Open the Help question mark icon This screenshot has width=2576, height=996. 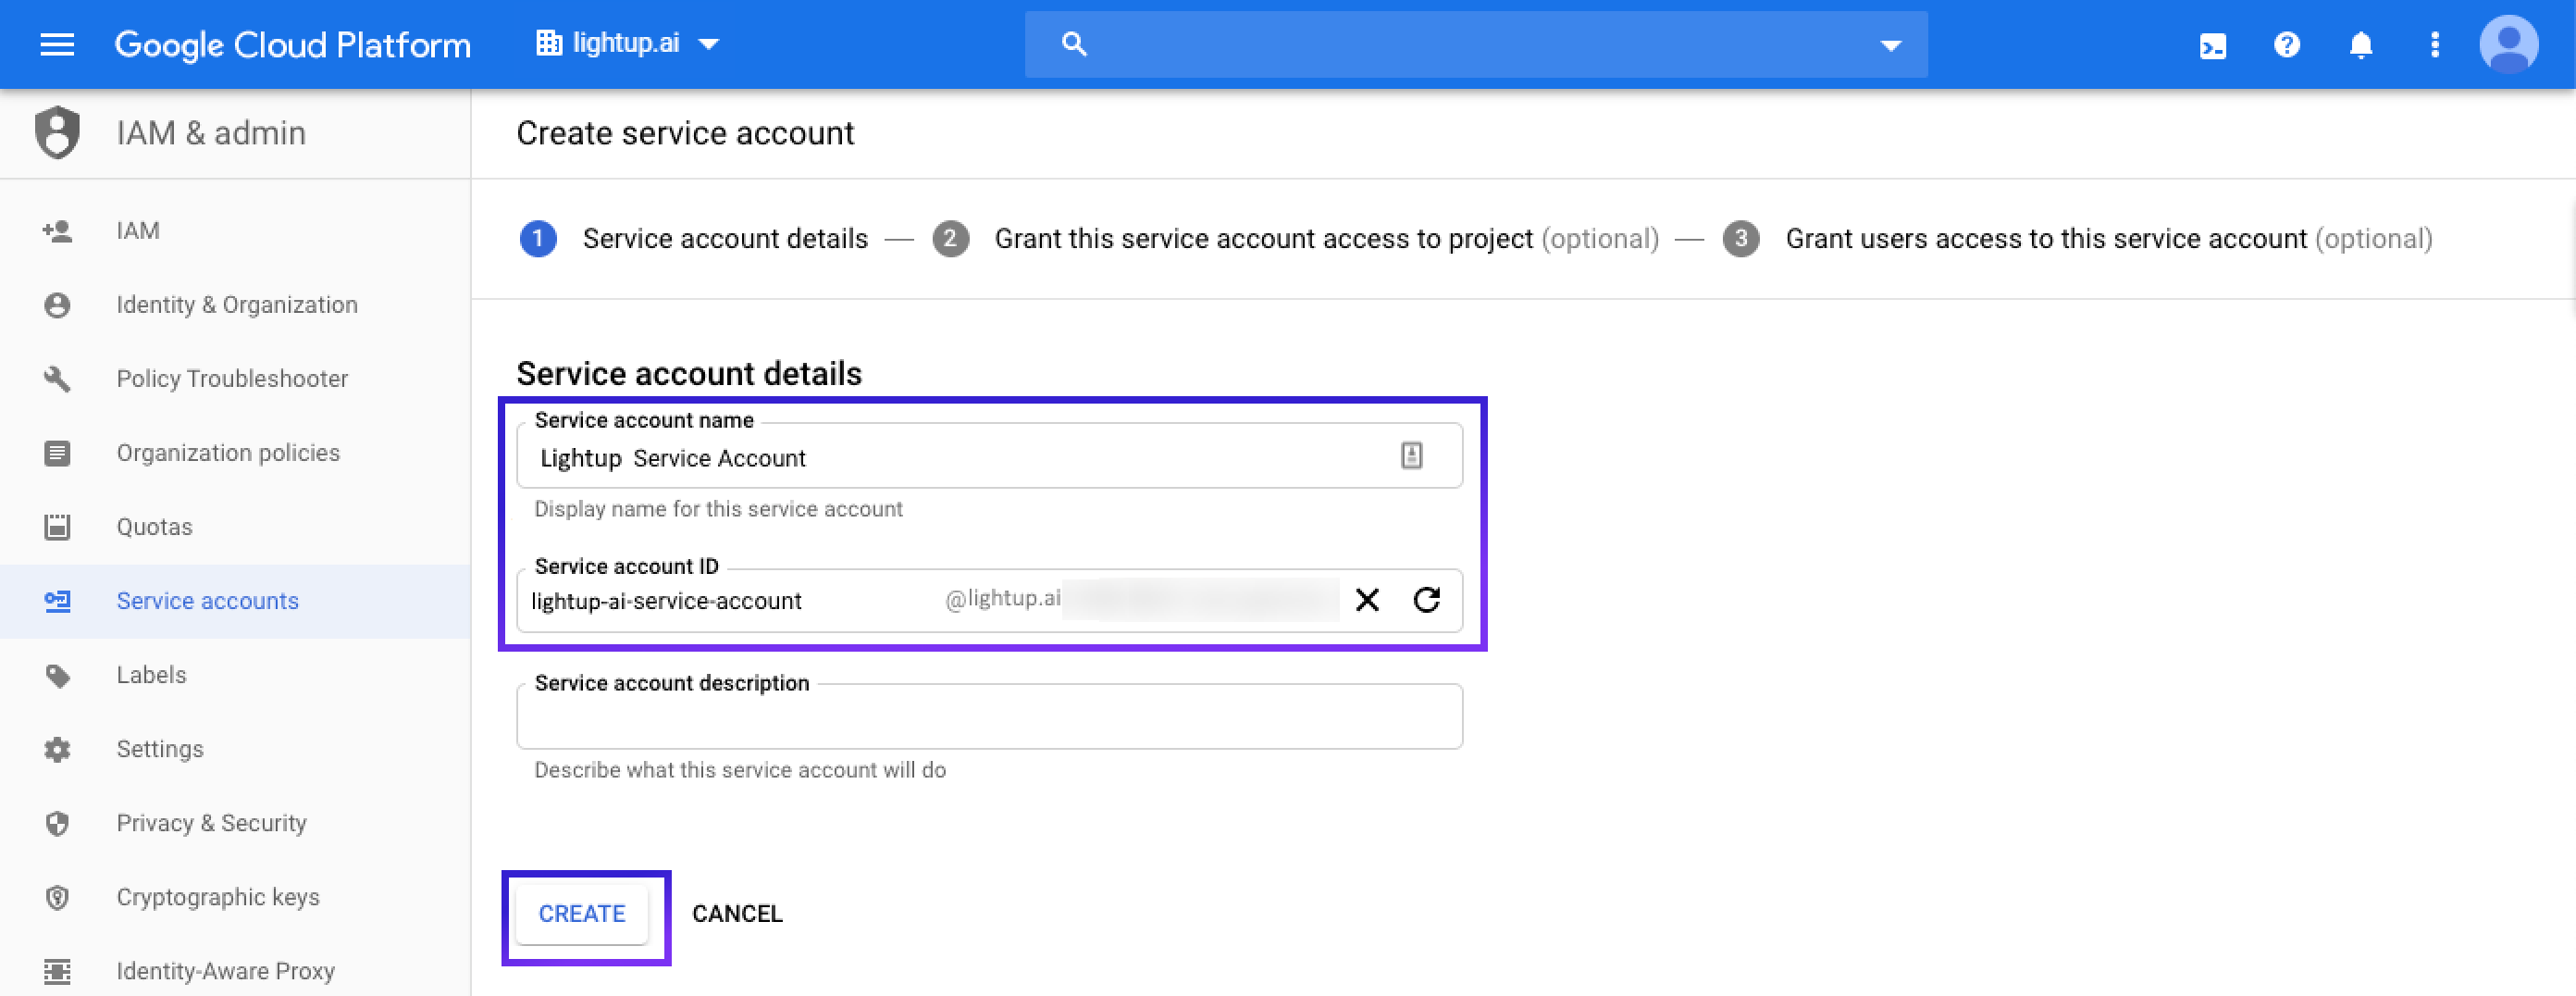(x=2287, y=45)
